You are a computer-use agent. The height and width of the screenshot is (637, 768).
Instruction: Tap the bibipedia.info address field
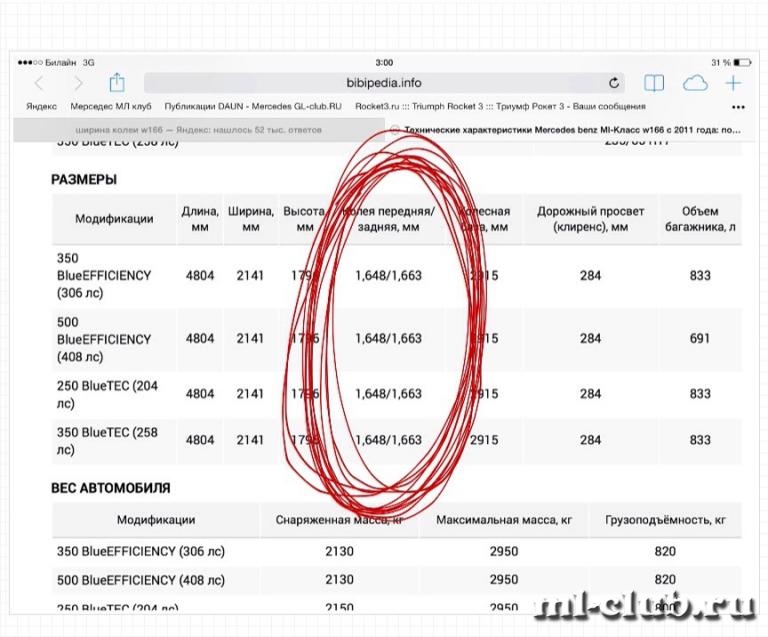(x=384, y=83)
